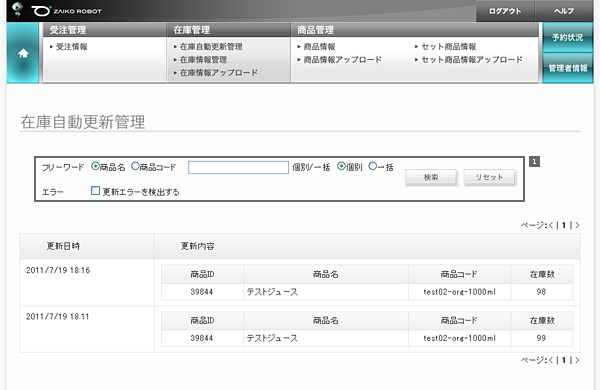The height and width of the screenshot is (390, 600).
Task: Open 在庫自動更新管理 menu link
Action: [211, 47]
